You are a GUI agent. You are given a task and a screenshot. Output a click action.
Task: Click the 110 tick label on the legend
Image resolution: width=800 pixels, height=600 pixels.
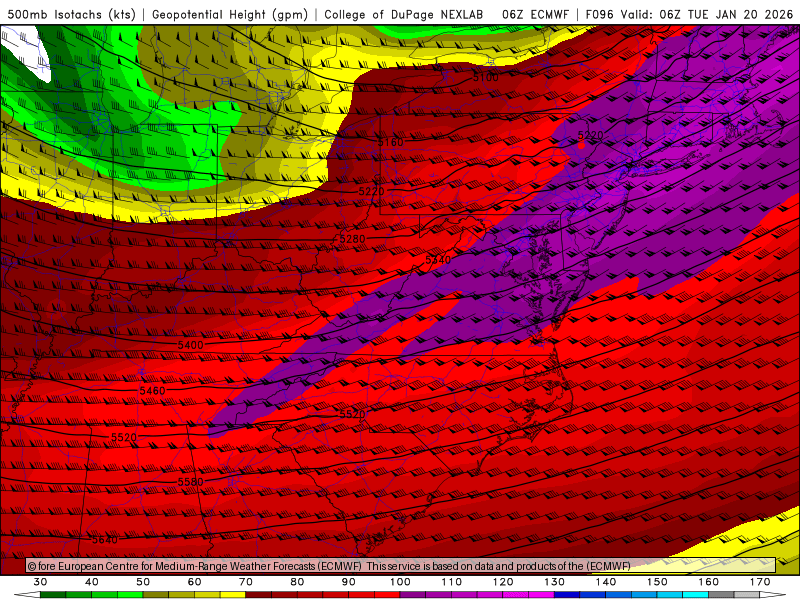point(452,582)
